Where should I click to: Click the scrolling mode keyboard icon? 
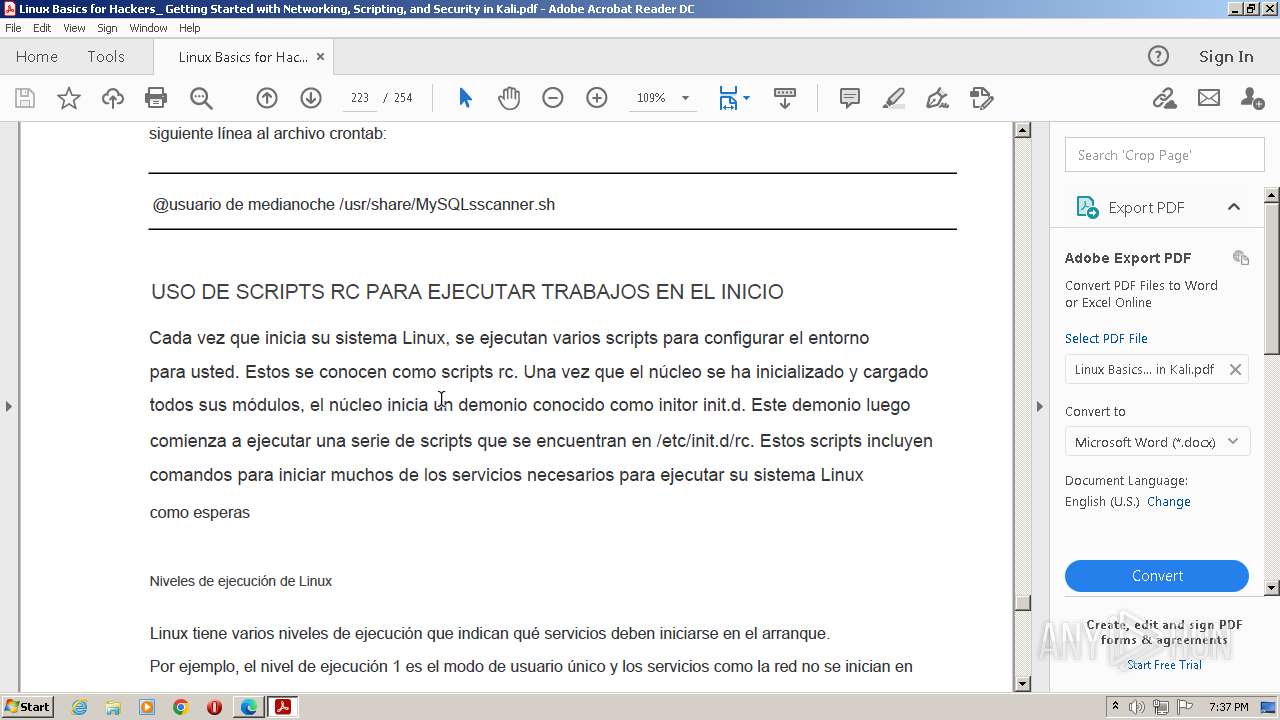coord(785,98)
